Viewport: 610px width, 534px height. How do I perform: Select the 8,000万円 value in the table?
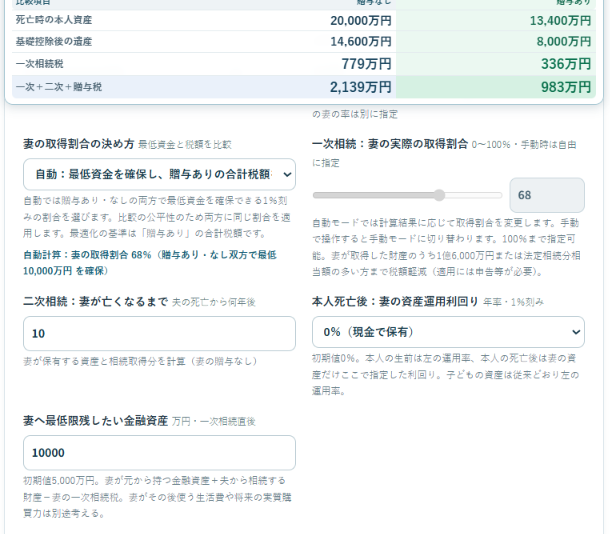564,42
